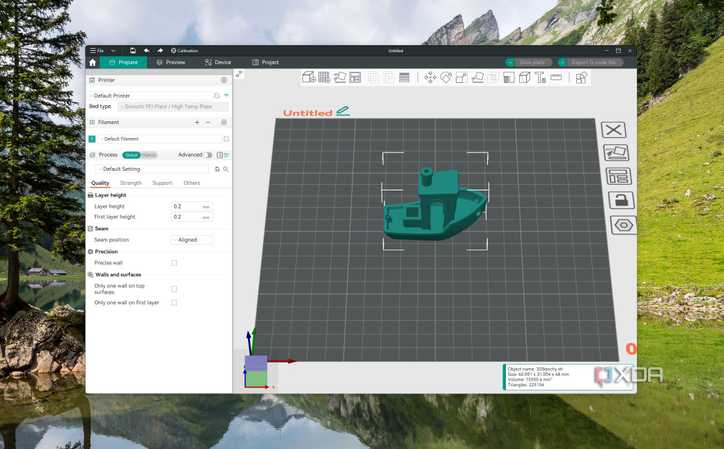Click the Export G-code file button
Screen dimensions: 724x449
coord(591,62)
